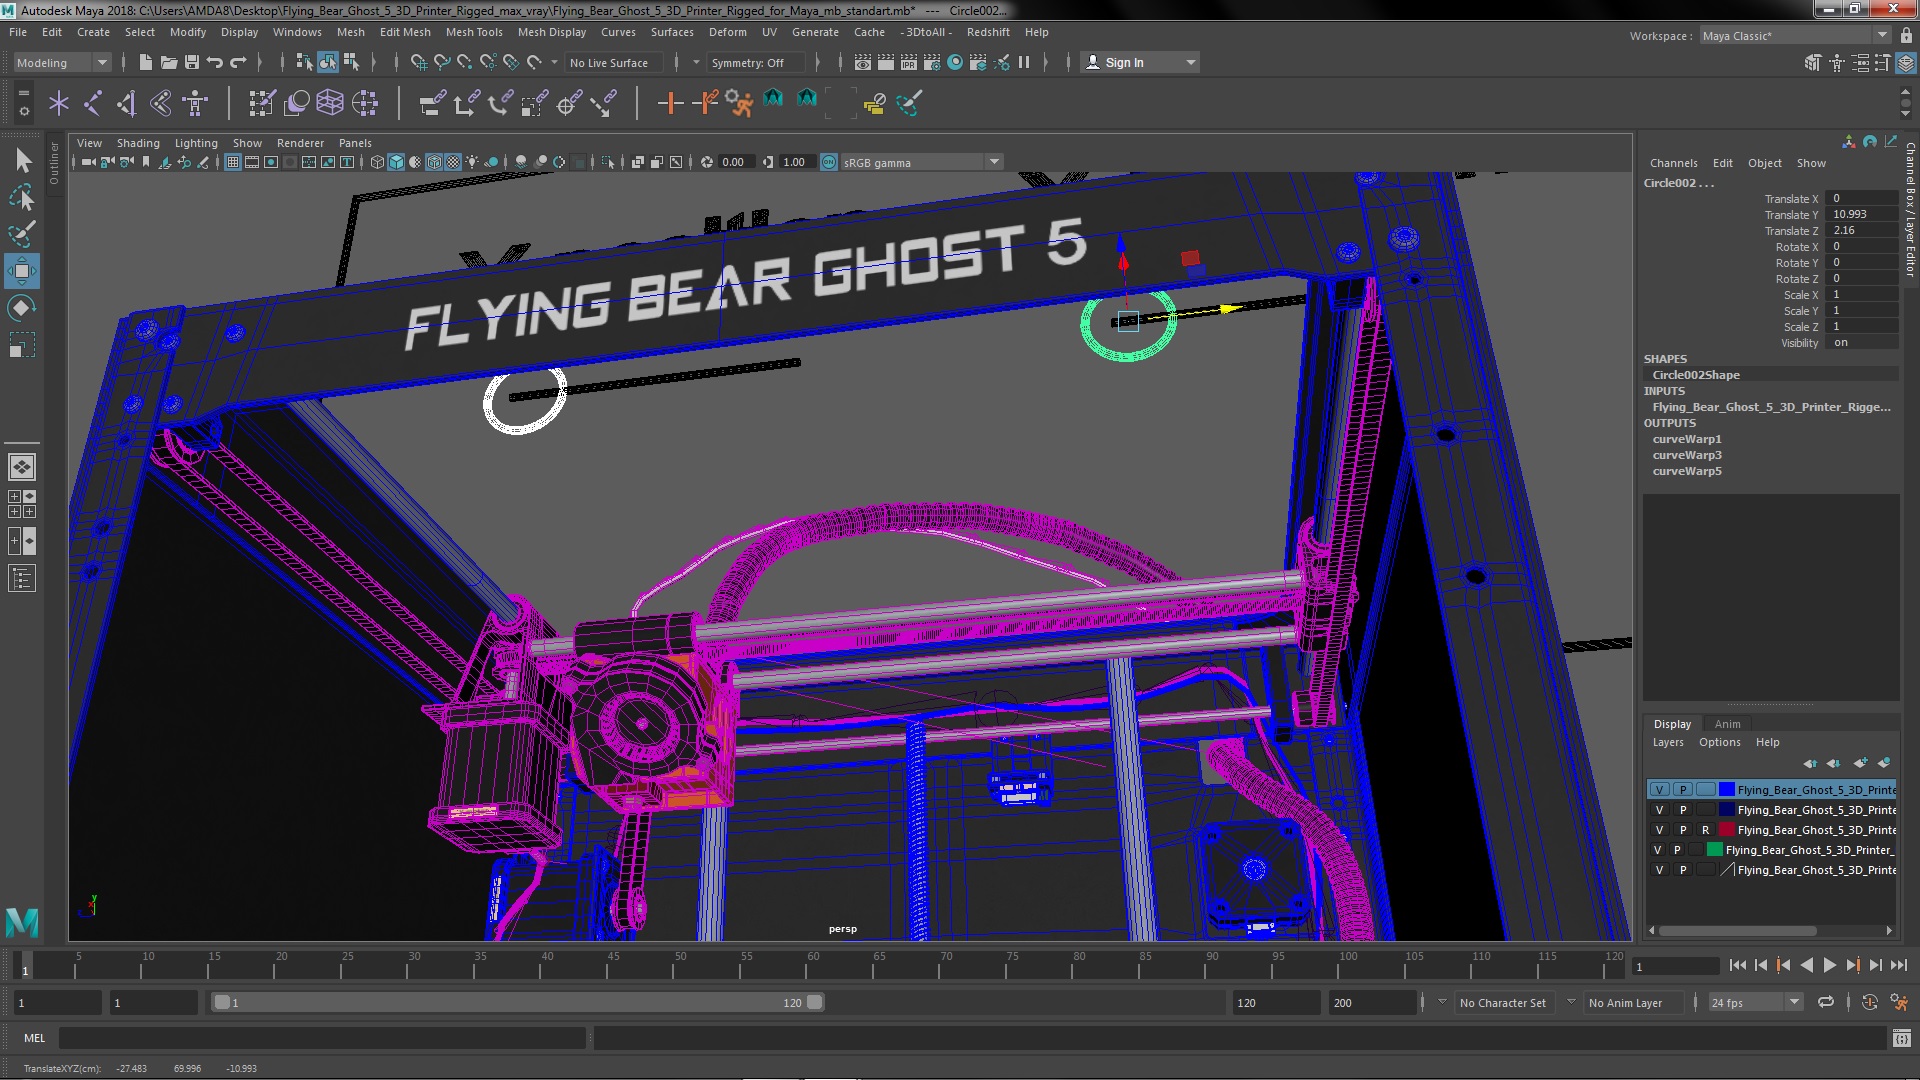
Task: Click the Translate Y value field
Action: coord(1860,214)
